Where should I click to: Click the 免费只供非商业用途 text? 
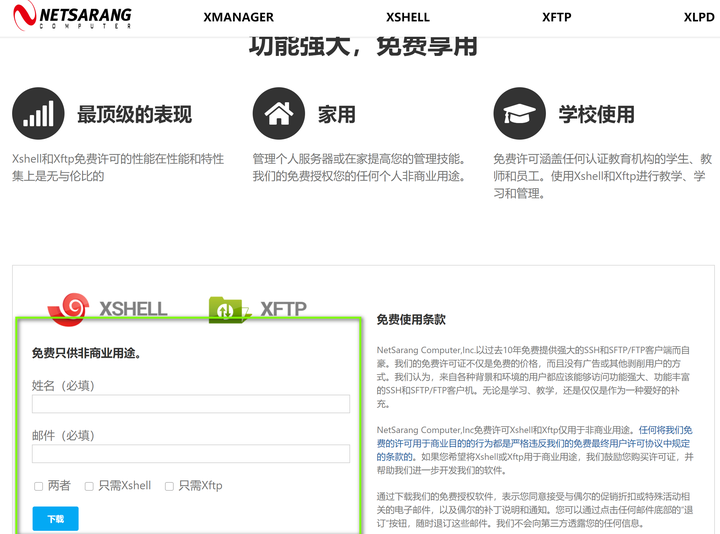click(86, 353)
